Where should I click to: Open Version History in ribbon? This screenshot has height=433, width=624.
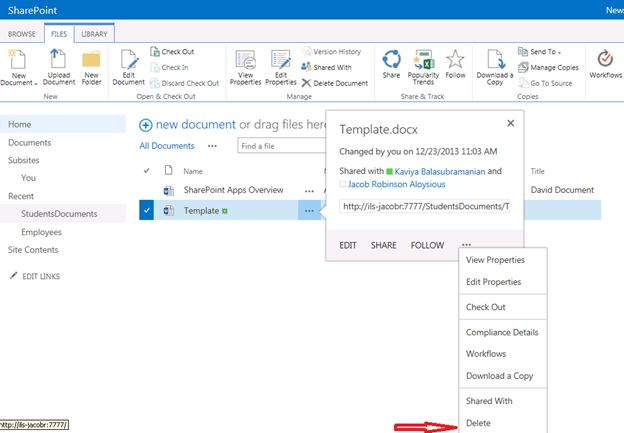[x=332, y=52]
